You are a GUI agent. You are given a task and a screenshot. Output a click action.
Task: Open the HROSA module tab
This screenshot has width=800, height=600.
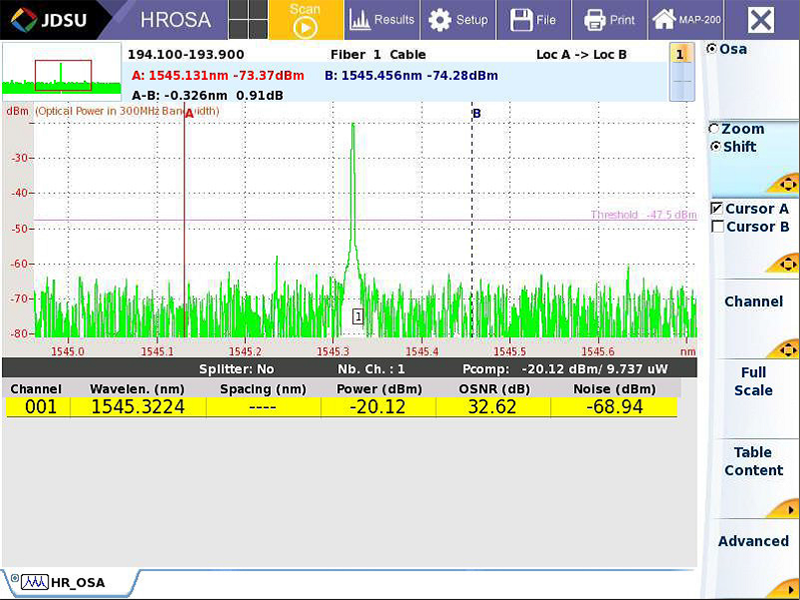coord(175,20)
